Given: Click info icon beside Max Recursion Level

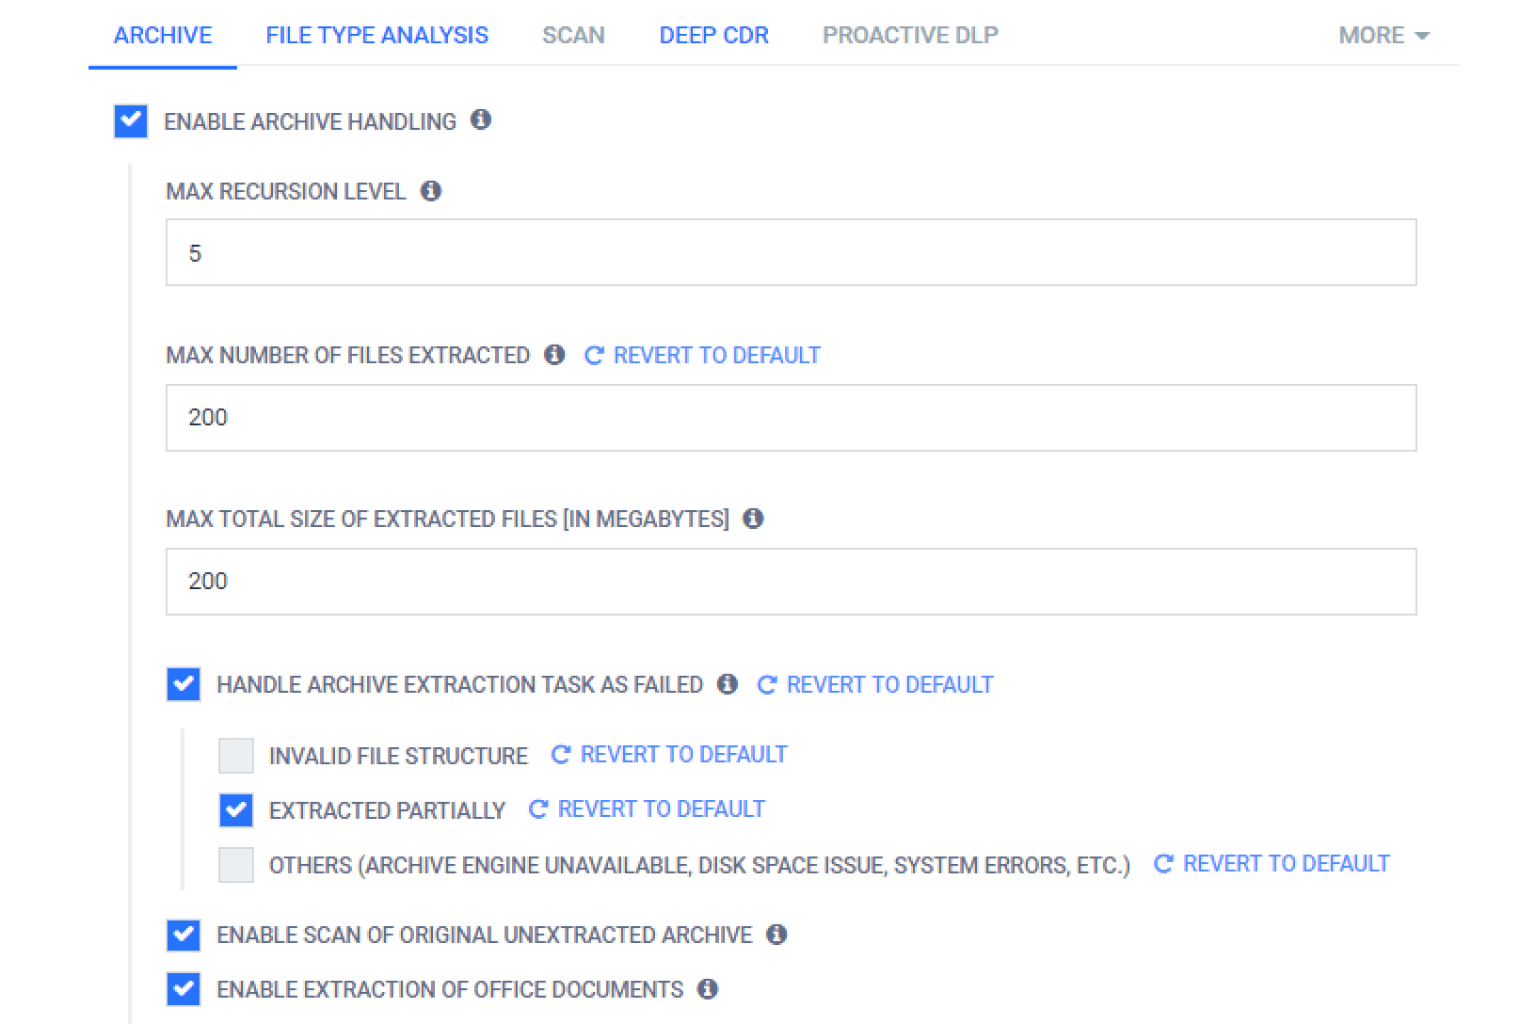Looking at the screenshot, I should click(431, 191).
